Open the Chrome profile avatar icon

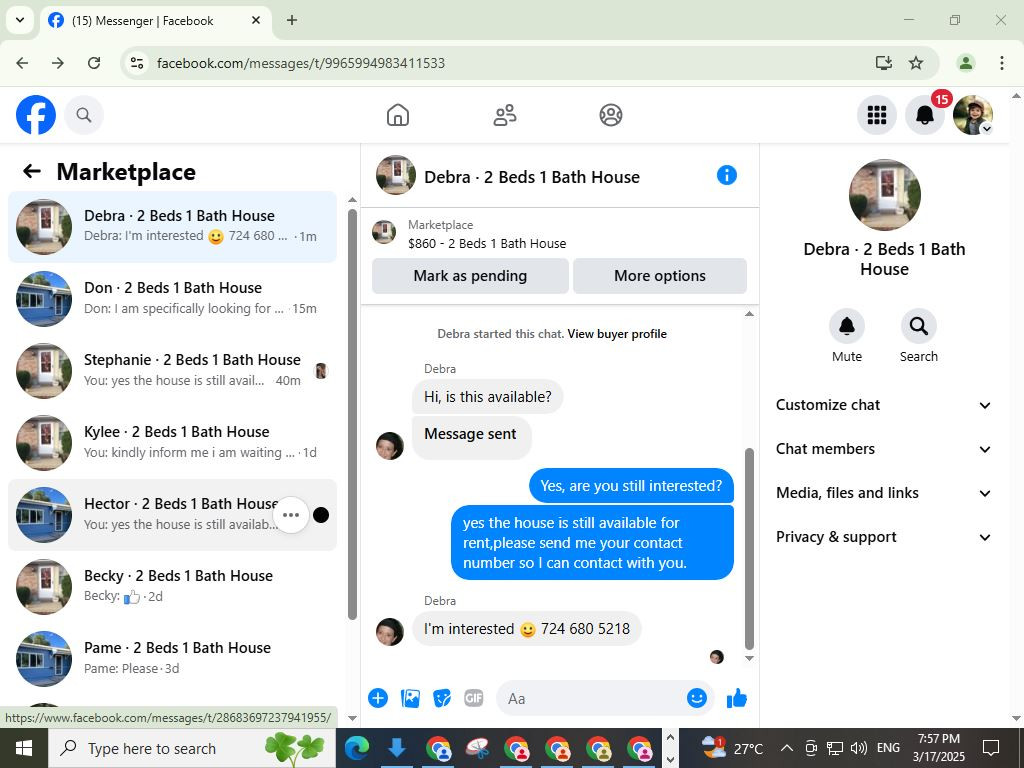(x=965, y=63)
